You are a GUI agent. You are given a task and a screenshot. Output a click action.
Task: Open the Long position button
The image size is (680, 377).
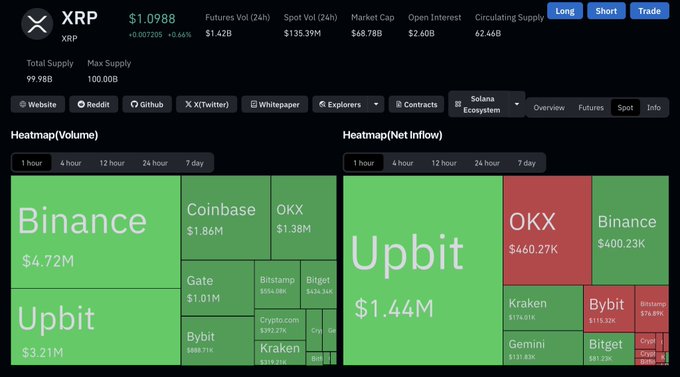pyautogui.click(x=565, y=11)
